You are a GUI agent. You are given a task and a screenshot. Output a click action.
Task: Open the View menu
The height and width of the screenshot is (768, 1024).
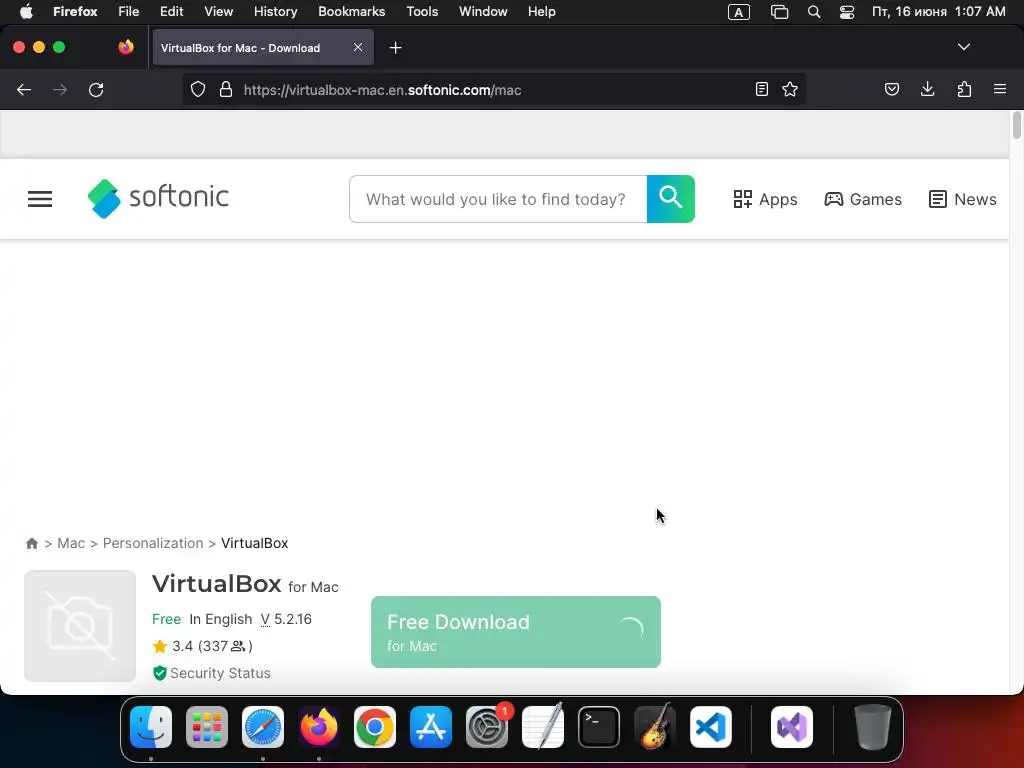point(218,12)
